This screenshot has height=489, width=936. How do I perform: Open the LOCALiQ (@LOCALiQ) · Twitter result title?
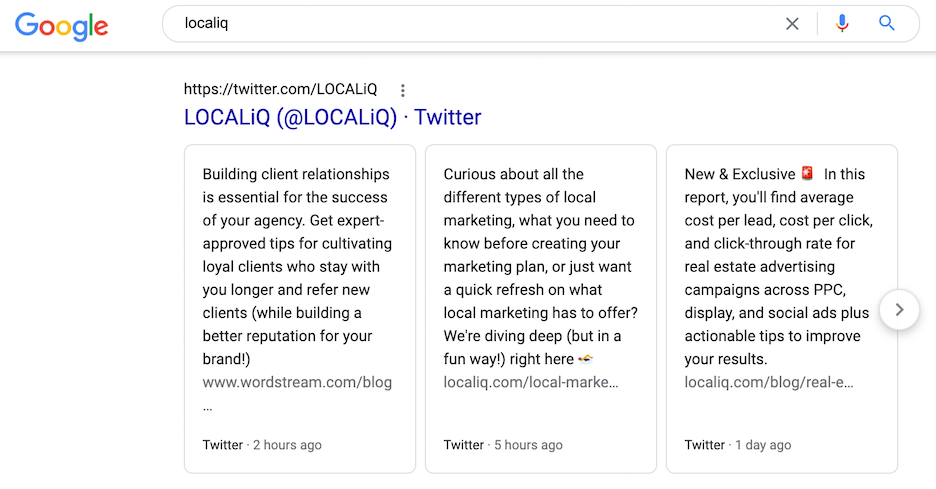(332, 117)
